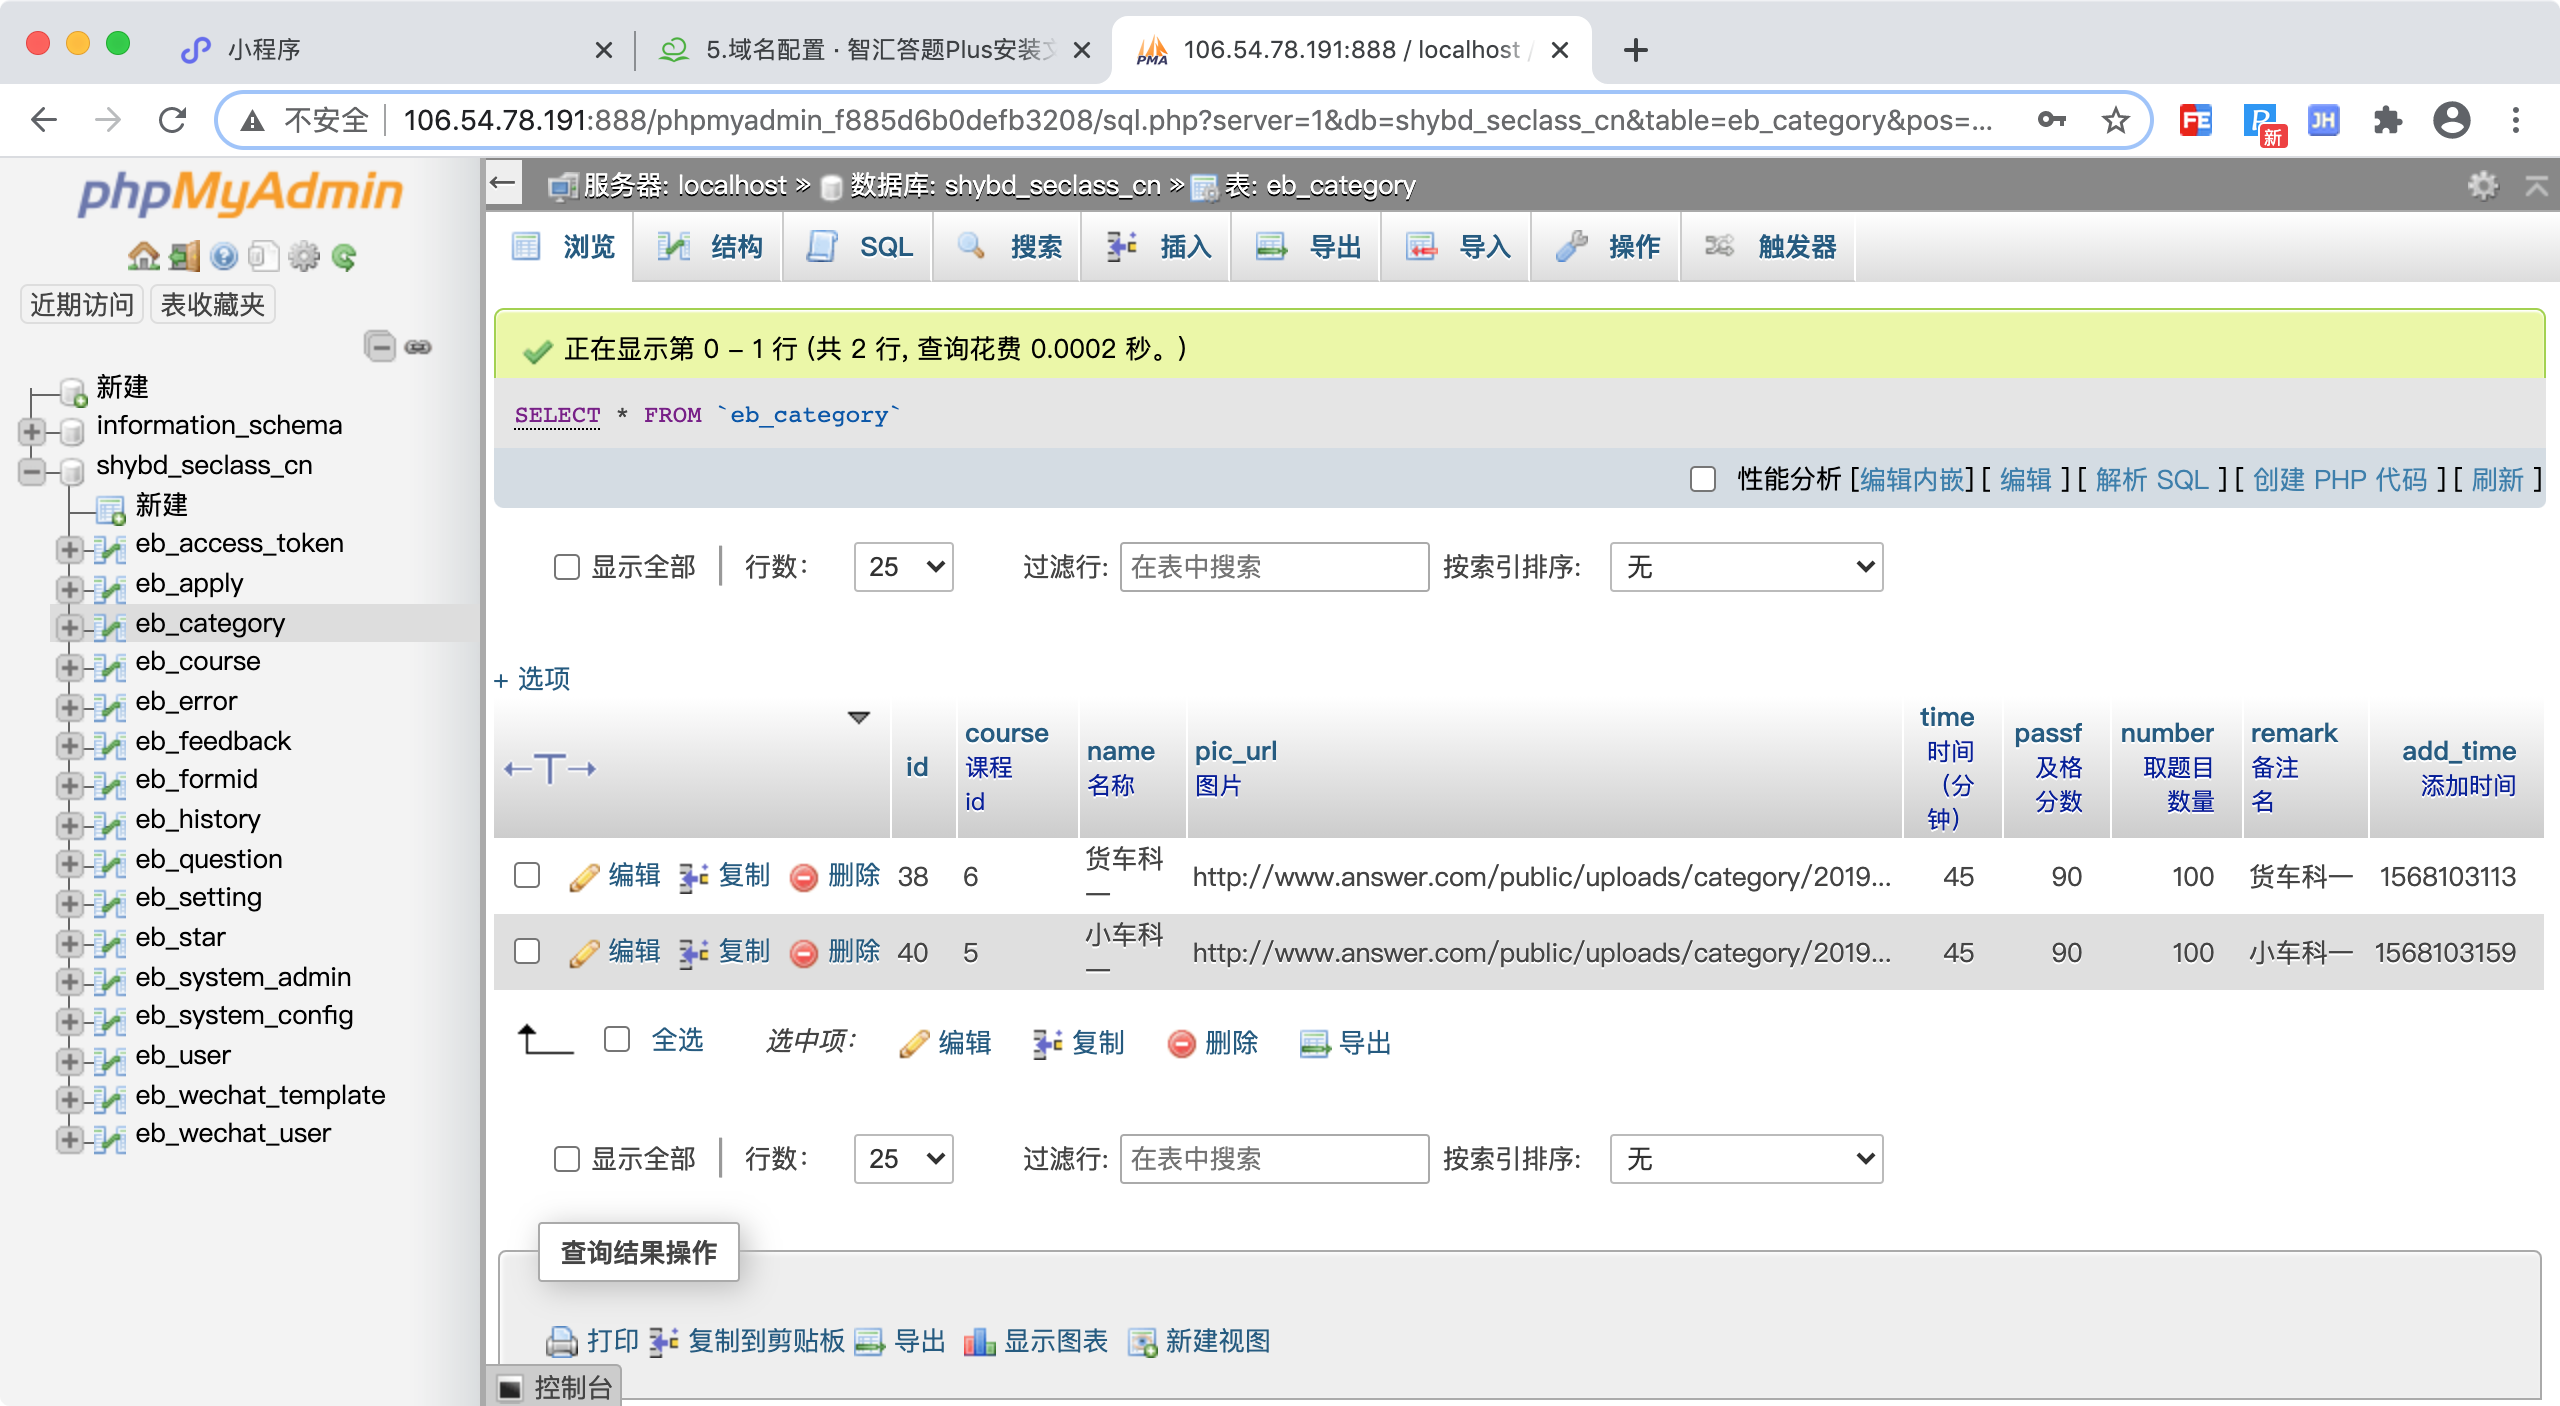This screenshot has height=1406, width=2560.
Task: Expand the eb_course table tree node
Action: [70, 667]
